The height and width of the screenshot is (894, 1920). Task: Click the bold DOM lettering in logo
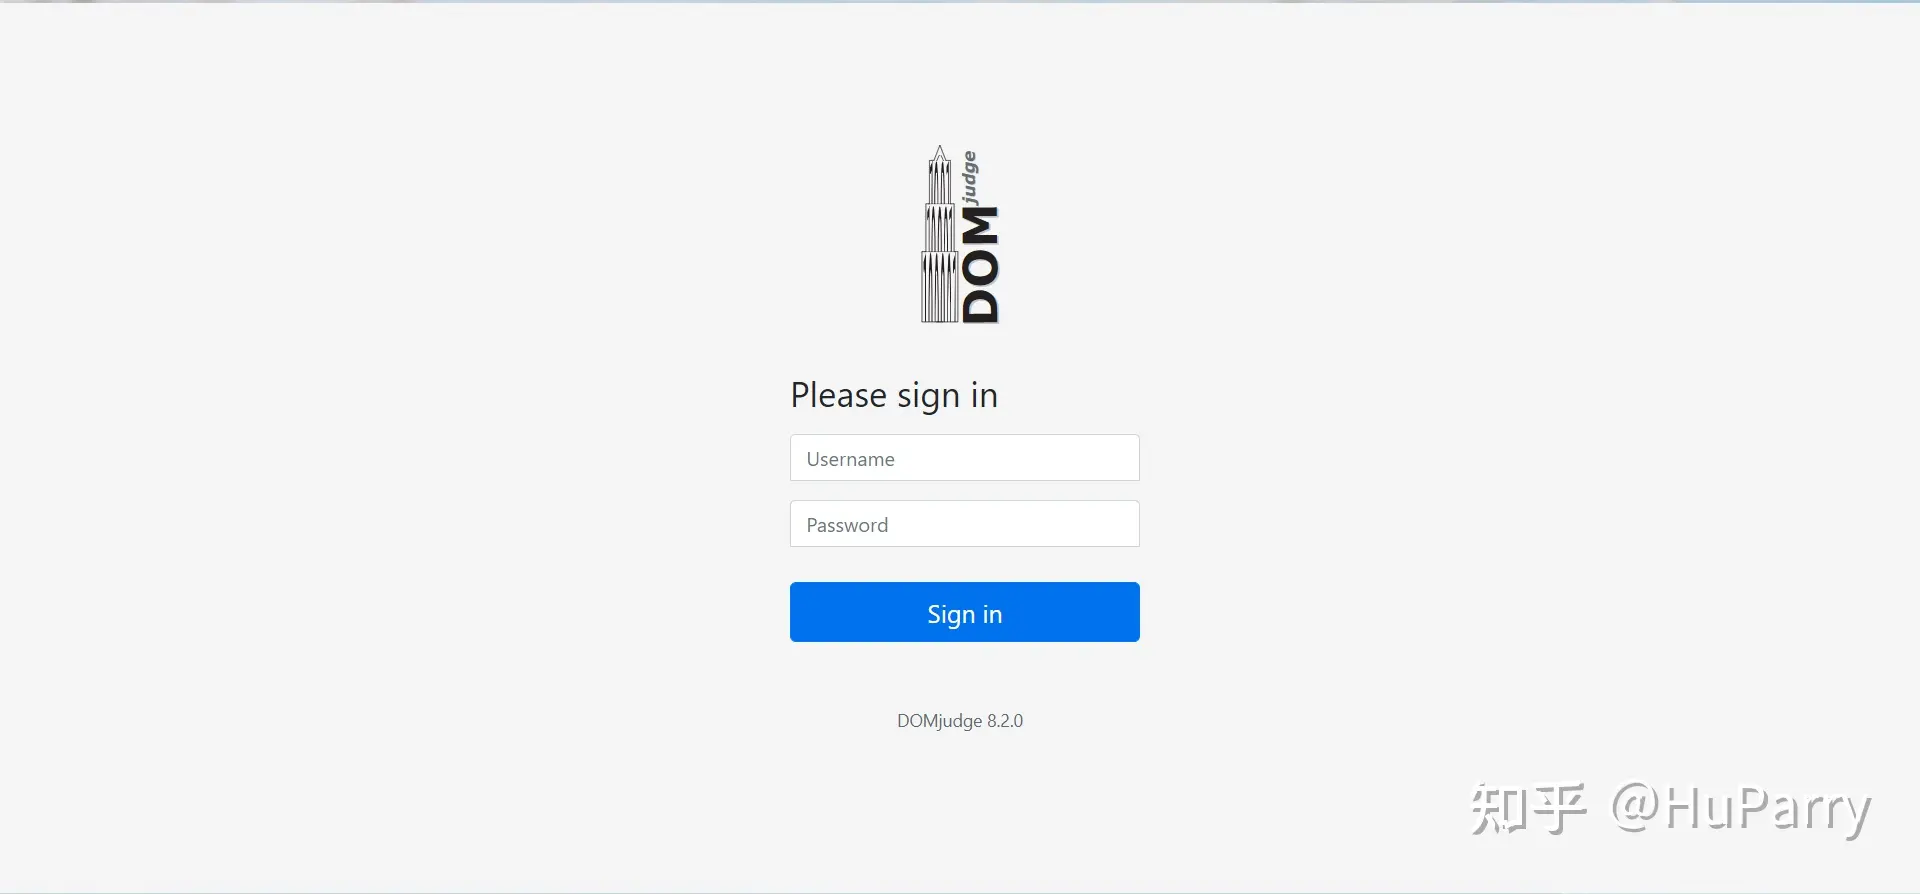pyautogui.click(x=980, y=265)
